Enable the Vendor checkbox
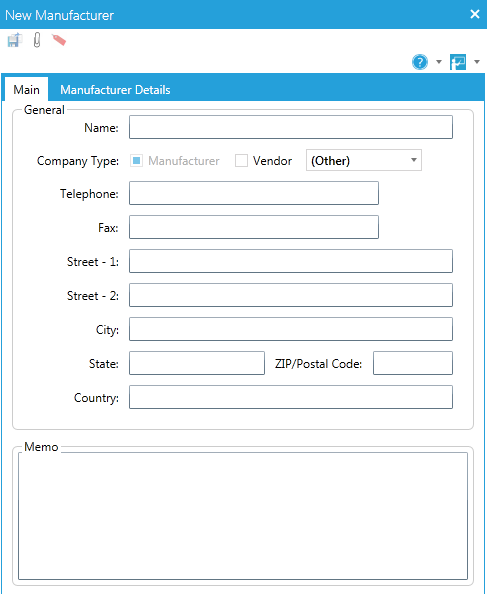This screenshot has height=594, width=487. [x=241, y=161]
